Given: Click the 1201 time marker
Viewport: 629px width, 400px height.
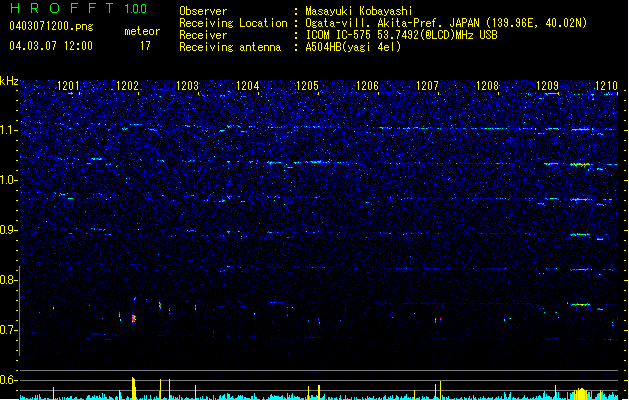Looking at the screenshot, I should click(x=68, y=85).
